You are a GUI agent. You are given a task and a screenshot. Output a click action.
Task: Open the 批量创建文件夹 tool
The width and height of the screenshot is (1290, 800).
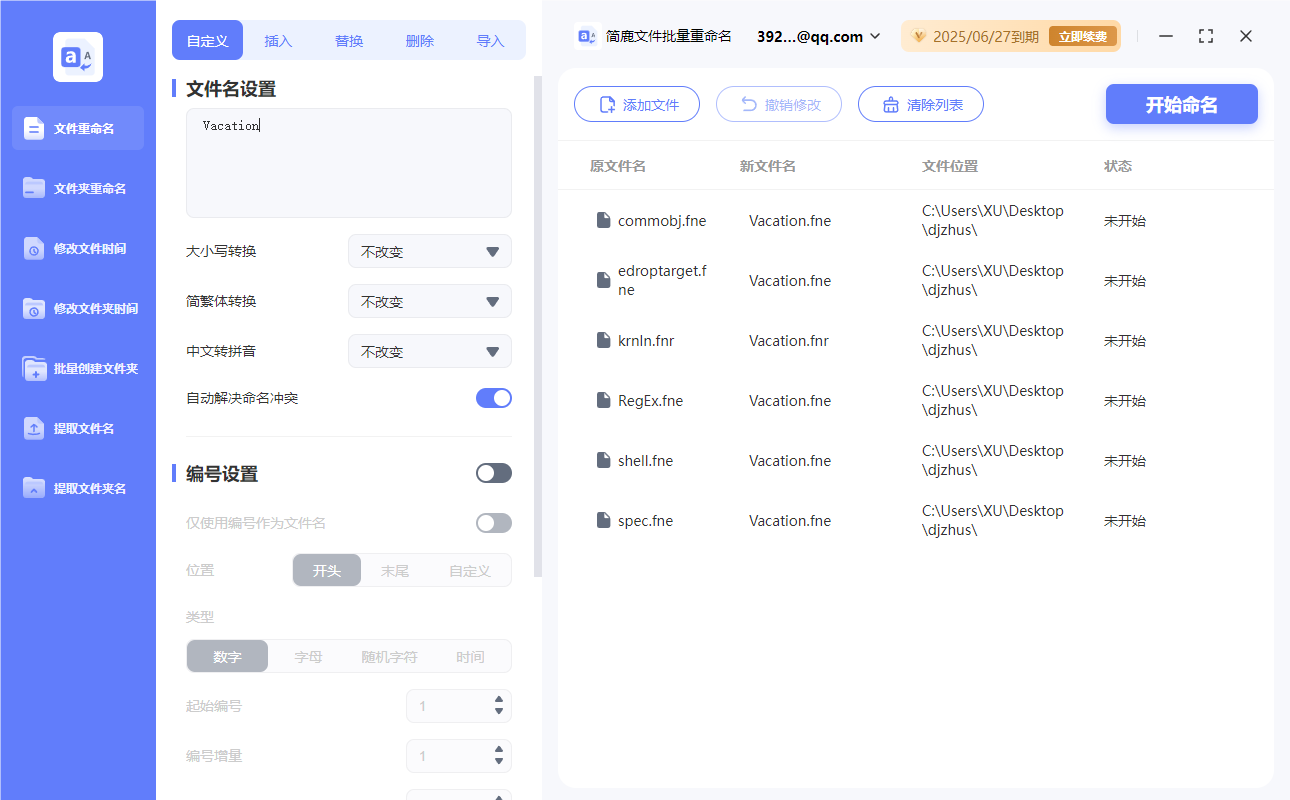[77, 368]
